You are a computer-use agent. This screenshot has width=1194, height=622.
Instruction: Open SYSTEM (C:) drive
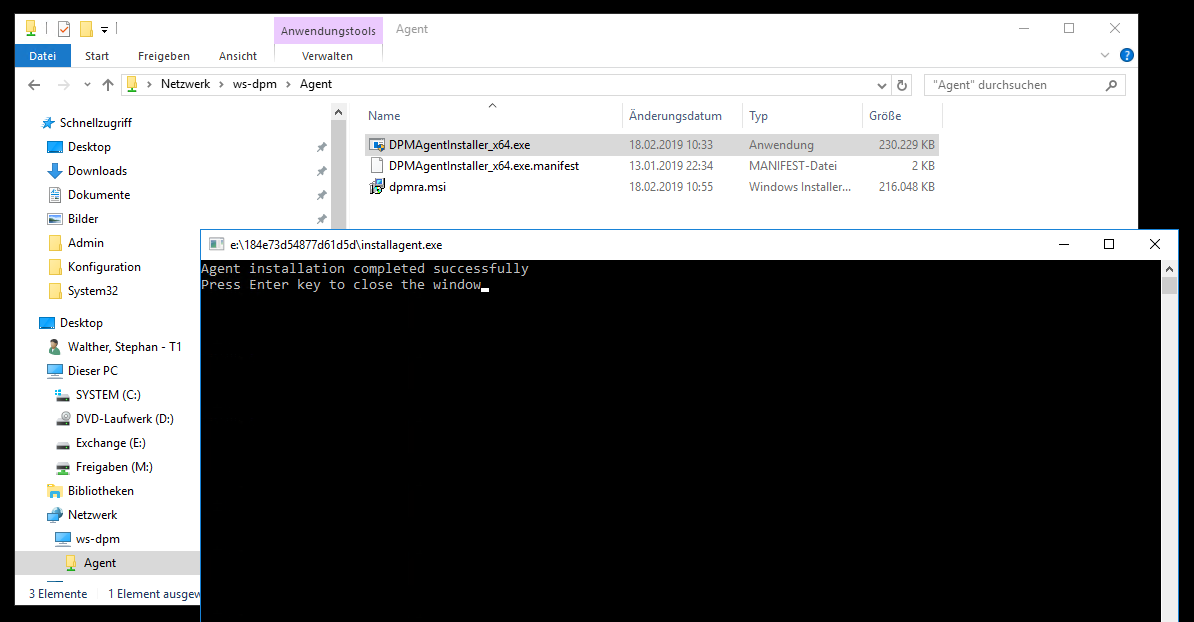tap(108, 394)
